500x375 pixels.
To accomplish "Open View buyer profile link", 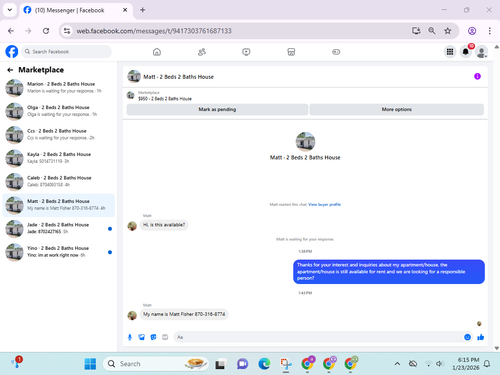I will 324,204.
